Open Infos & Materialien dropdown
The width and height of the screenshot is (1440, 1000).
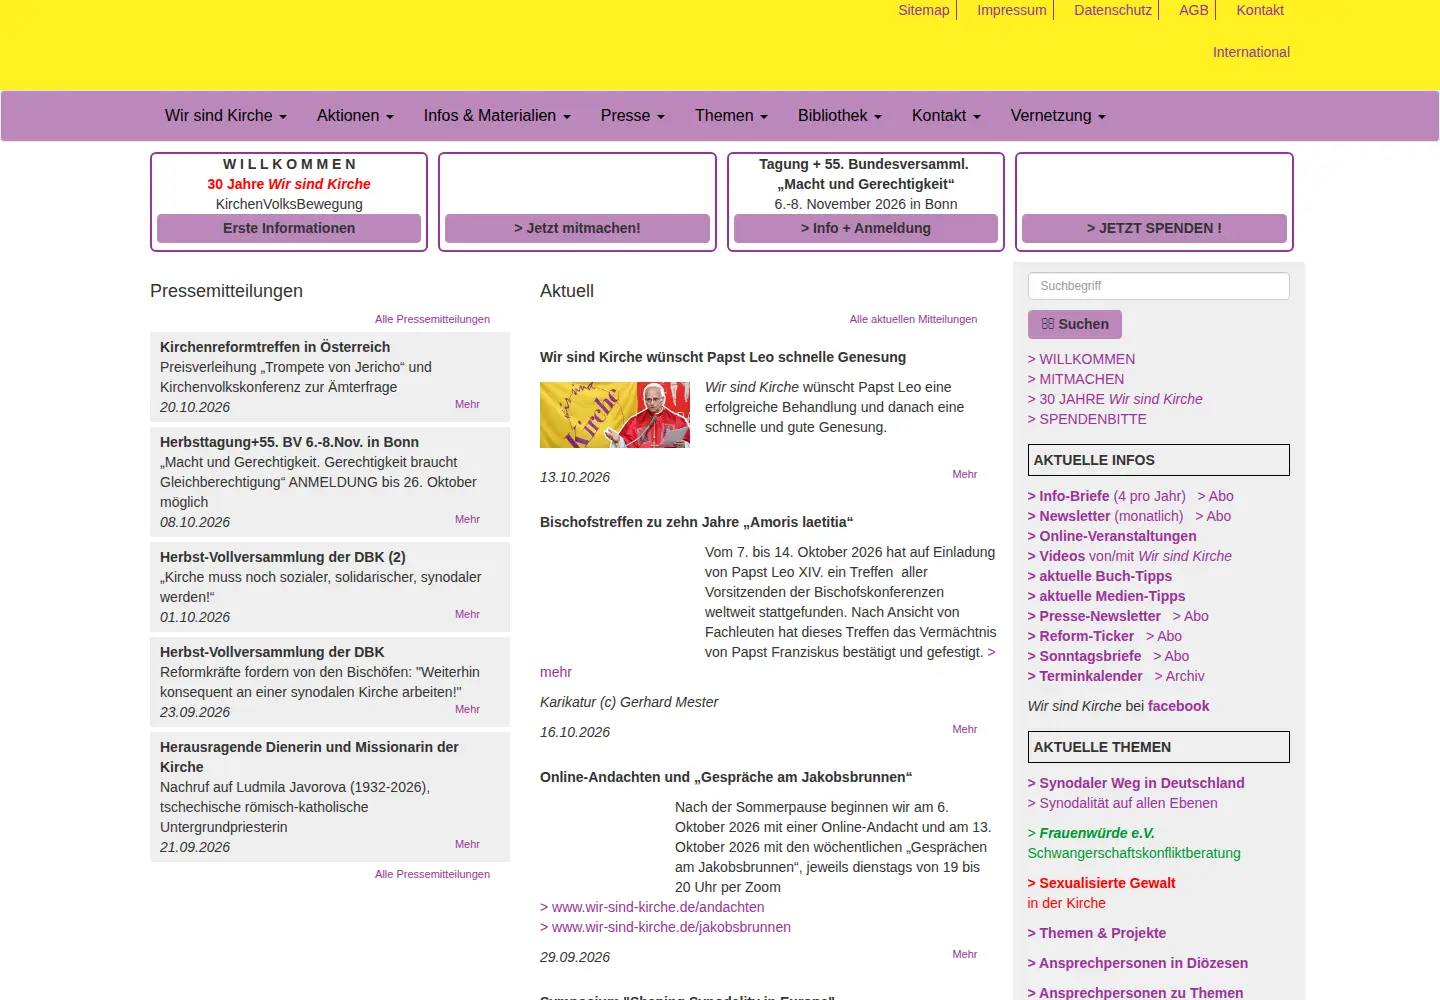pyautogui.click(x=497, y=116)
